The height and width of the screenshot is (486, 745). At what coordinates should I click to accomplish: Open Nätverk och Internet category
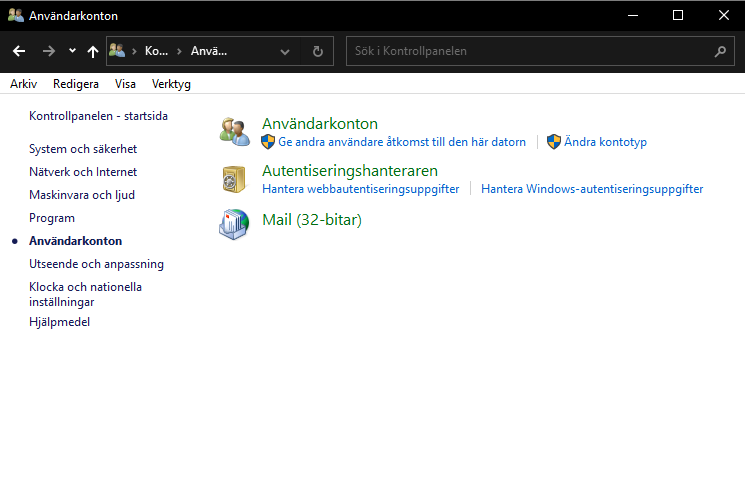83,172
